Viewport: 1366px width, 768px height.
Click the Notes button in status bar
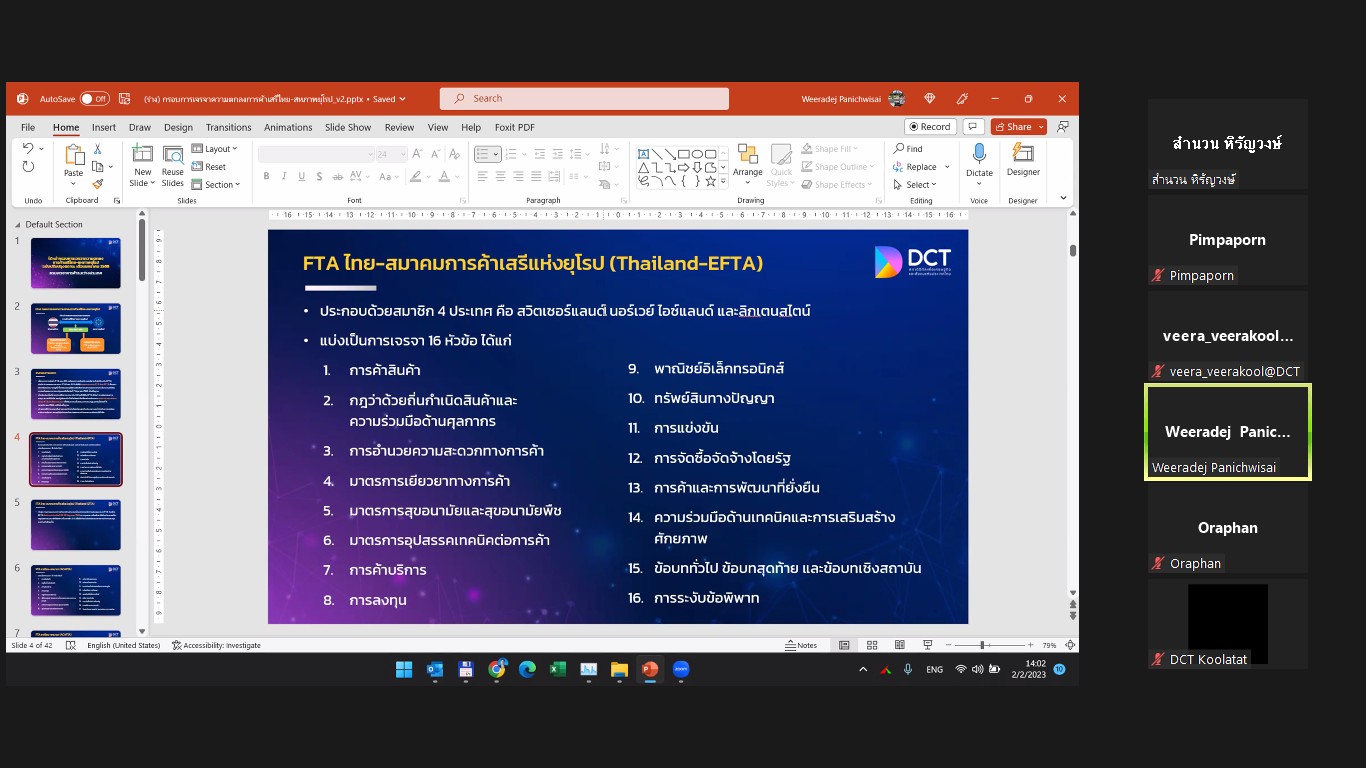[x=802, y=645]
